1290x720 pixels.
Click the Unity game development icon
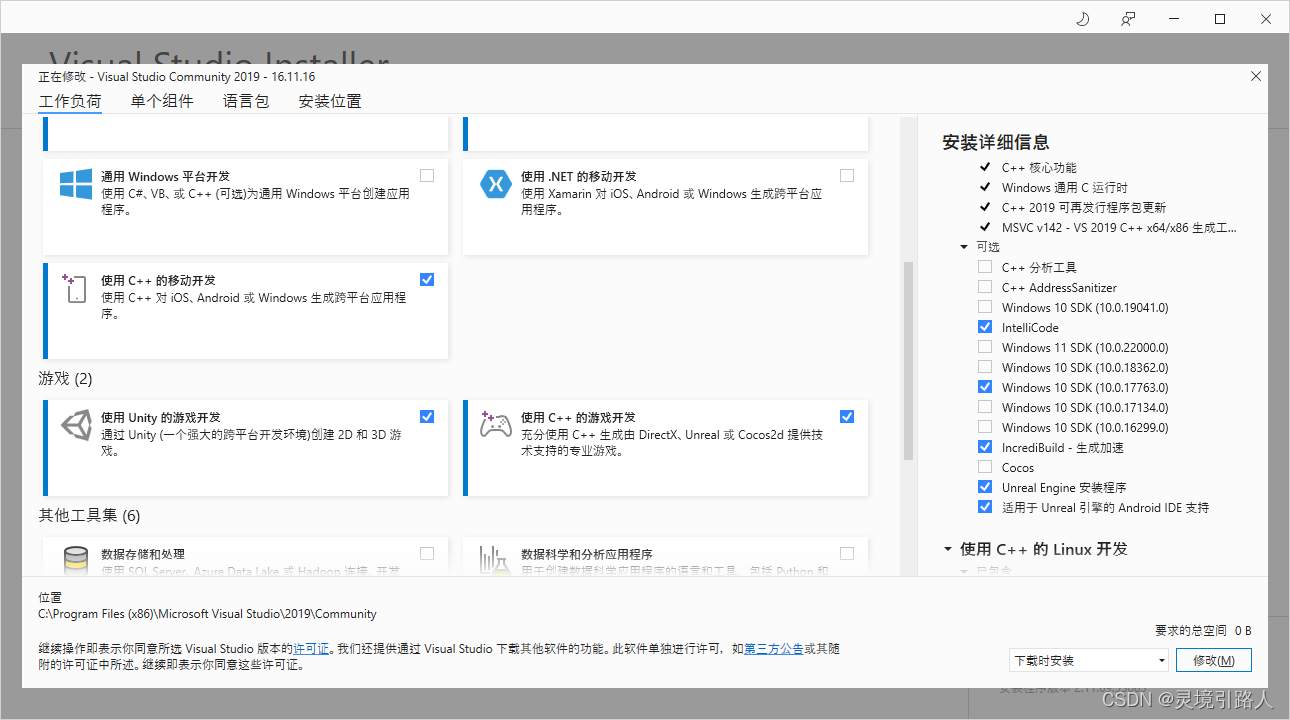[76, 425]
